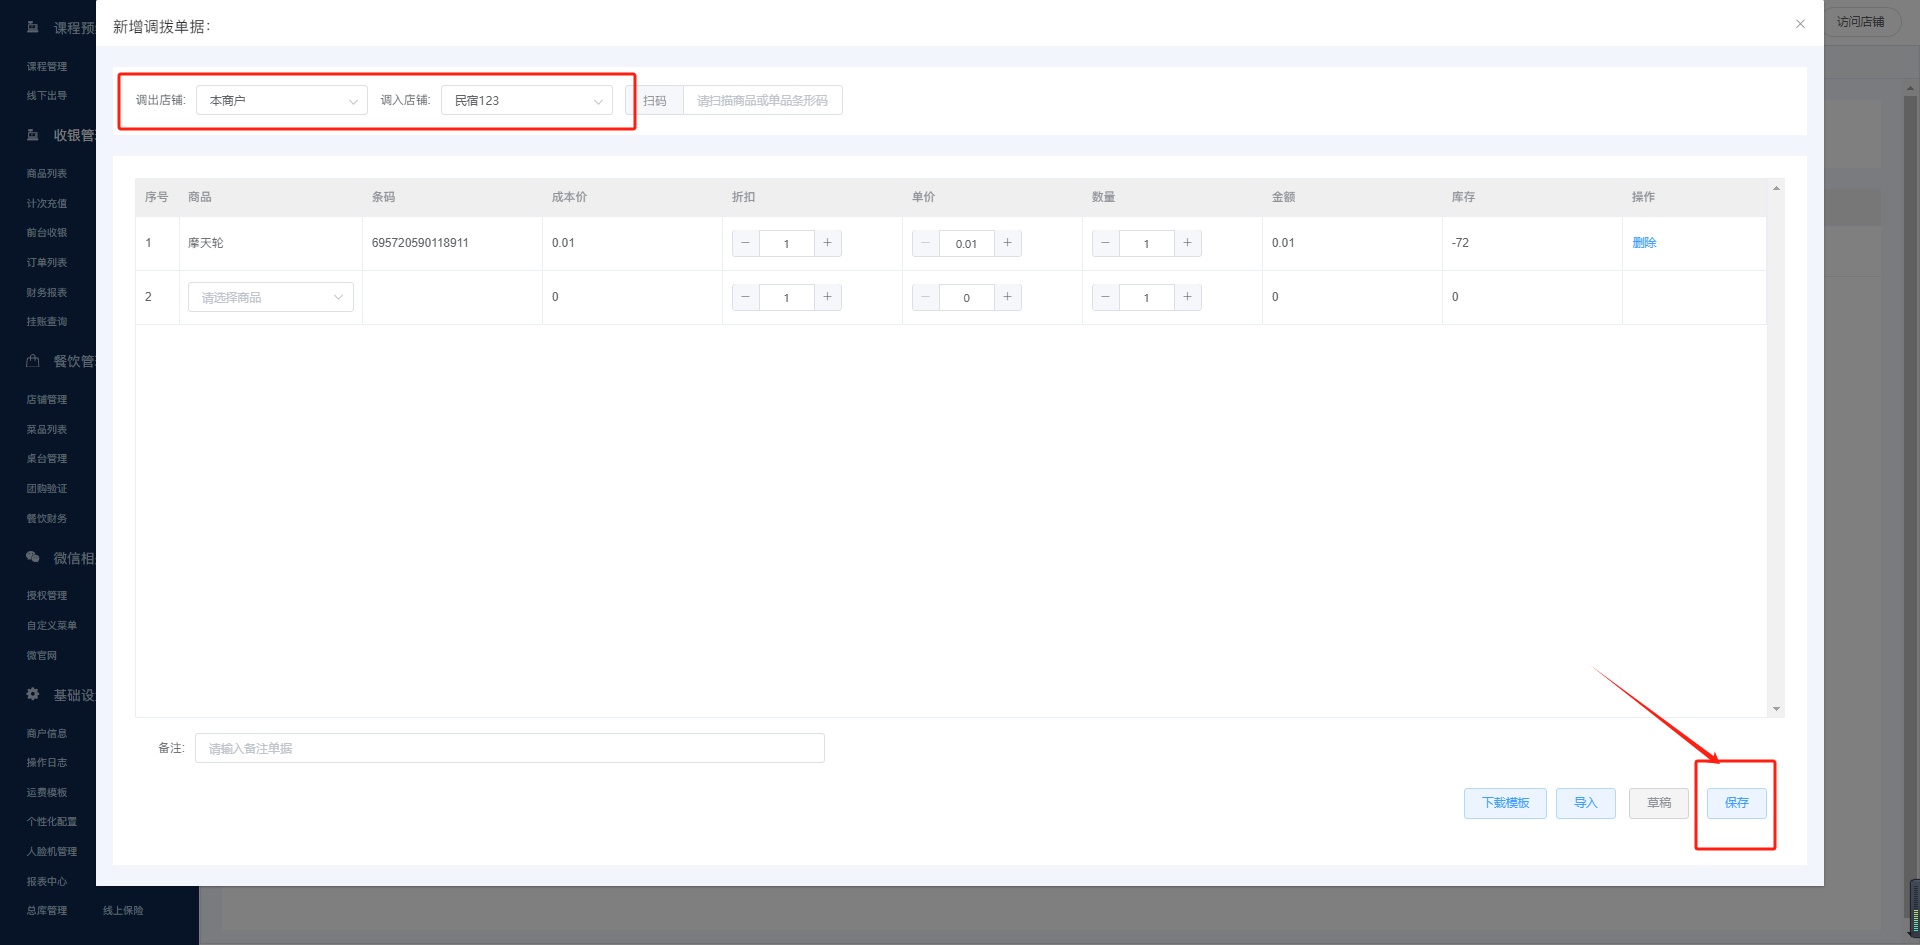
Task: Increase quantity in row 2 with plus
Action: (1187, 297)
